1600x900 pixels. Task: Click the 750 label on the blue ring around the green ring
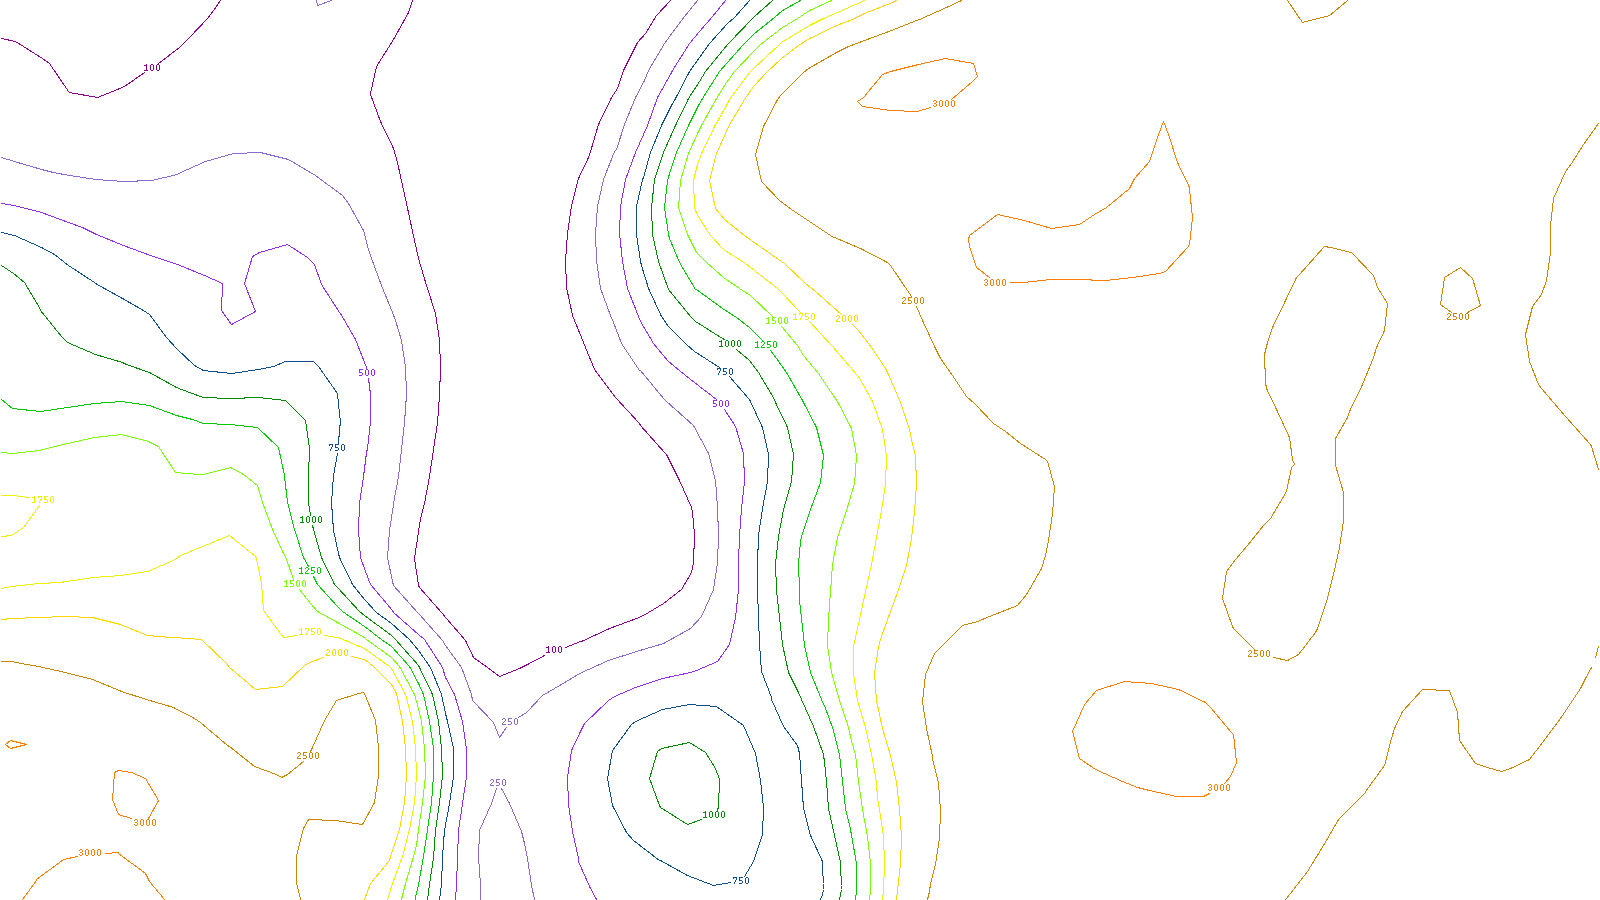click(741, 881)
